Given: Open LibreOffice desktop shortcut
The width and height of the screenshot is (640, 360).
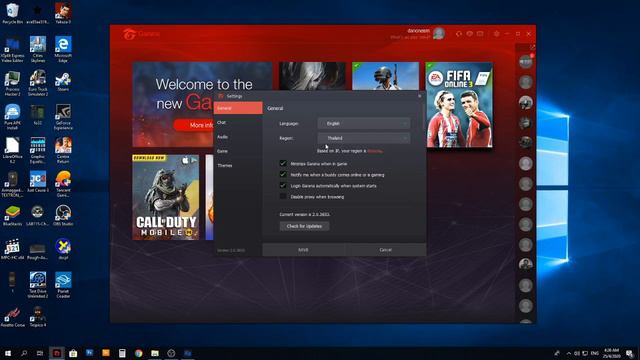Looking at the screenshot, I should pos(12,151).
